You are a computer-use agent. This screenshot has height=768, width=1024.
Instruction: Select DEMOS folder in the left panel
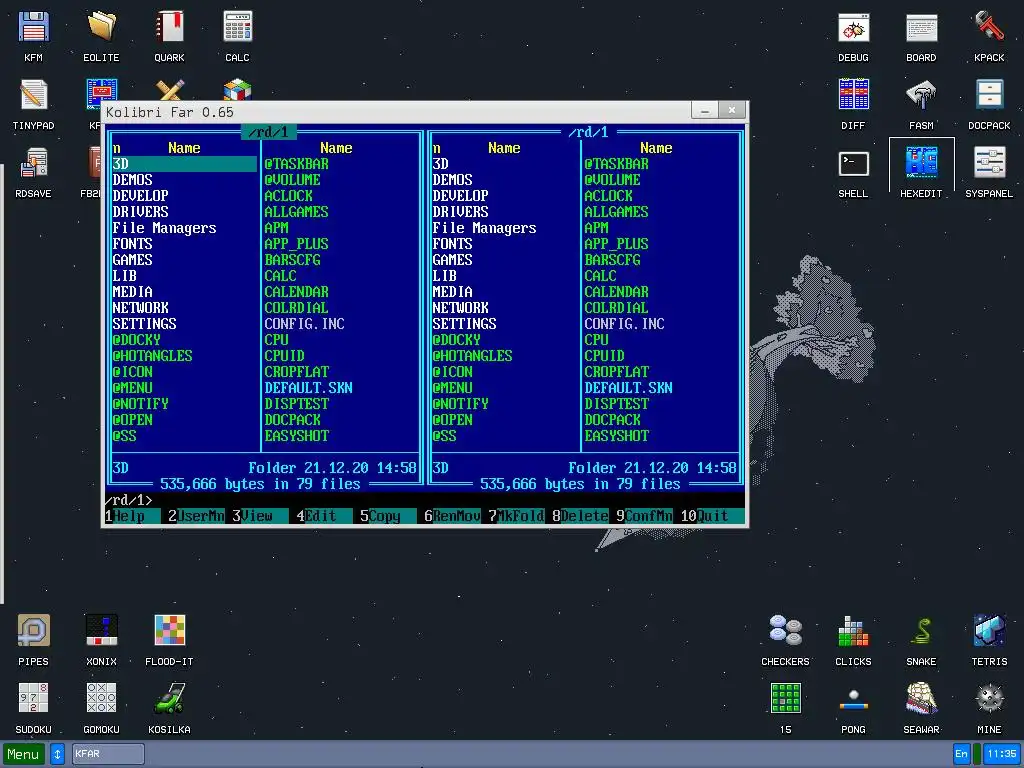tap(133, 180)
